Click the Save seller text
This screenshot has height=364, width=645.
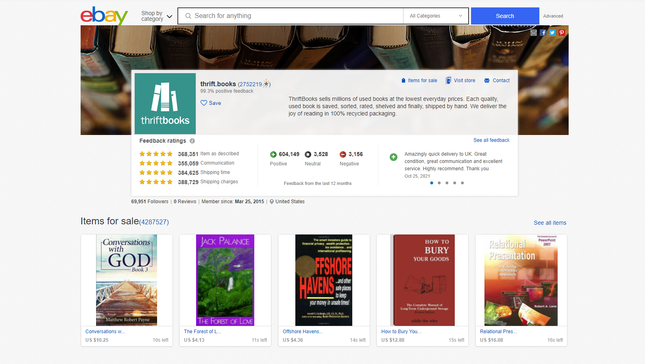point(215,103)
